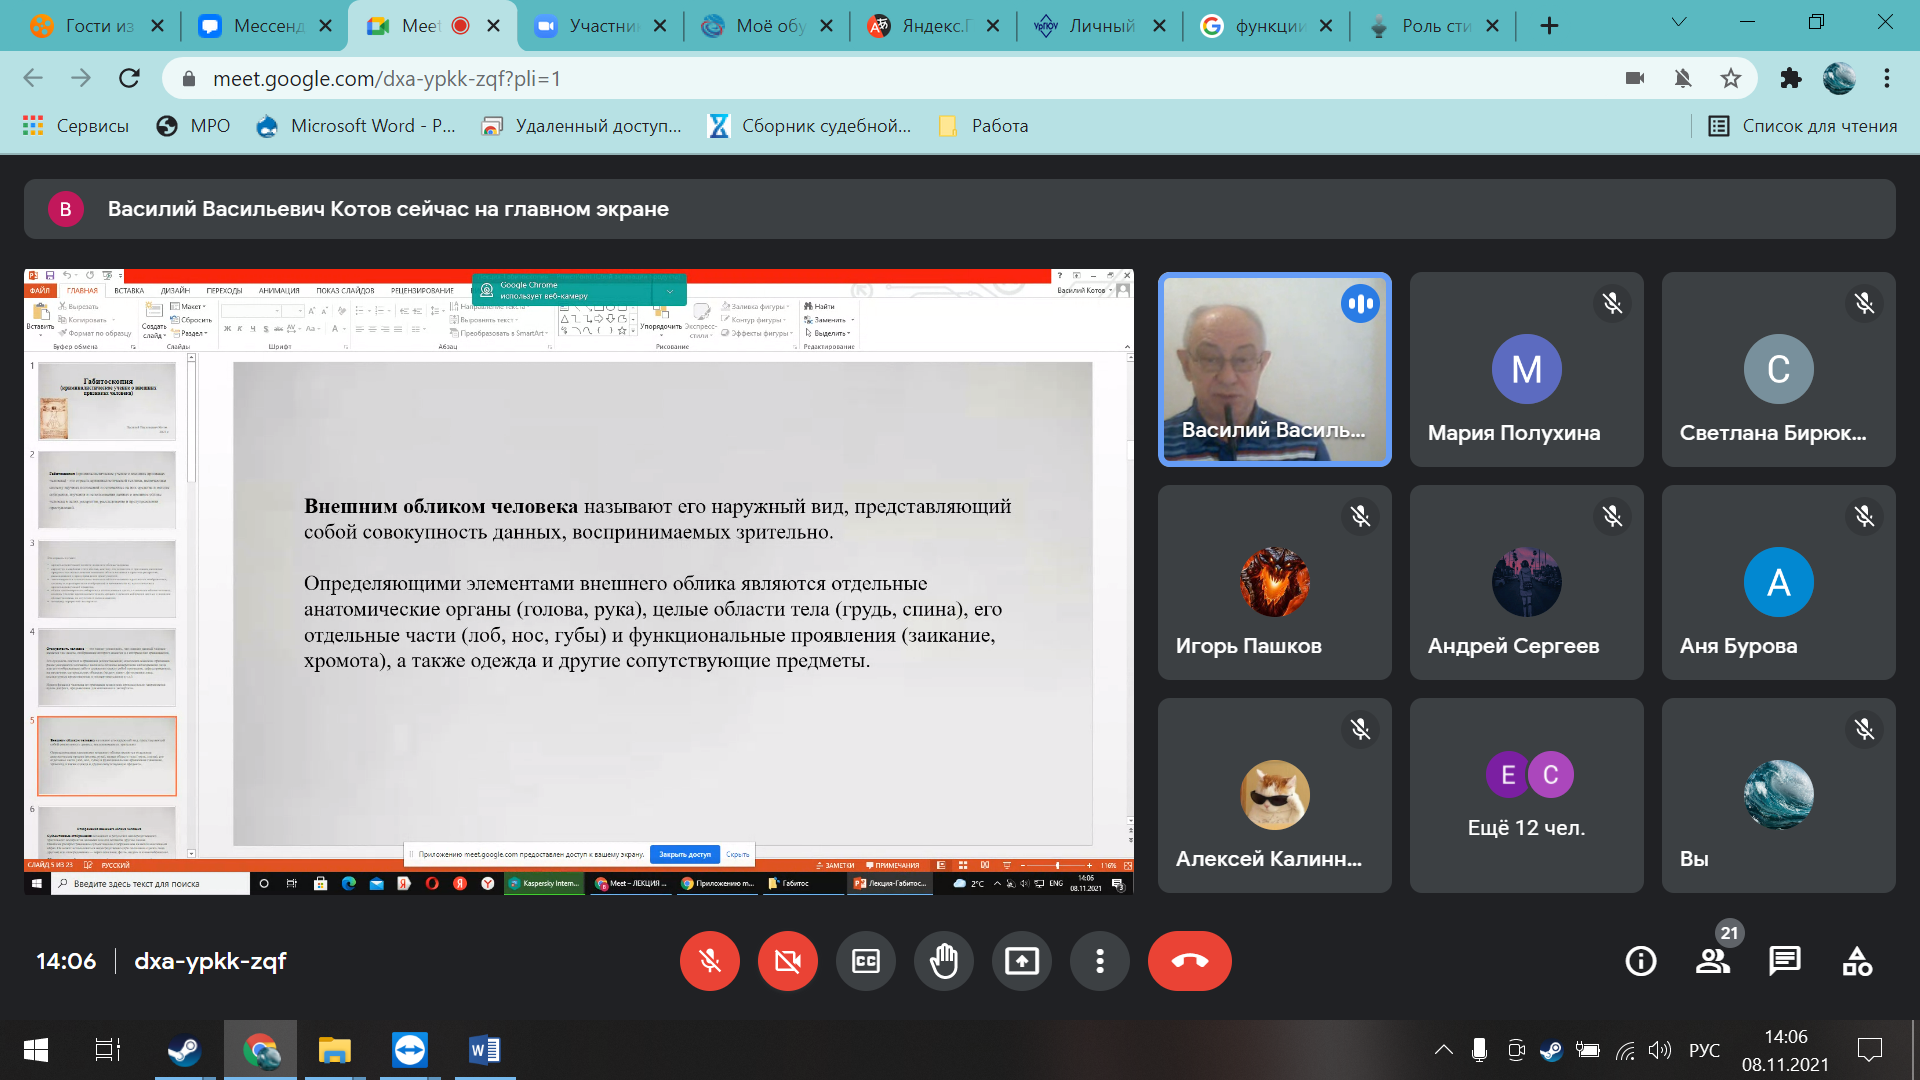Open the Удаленный доступ bookmark

(582, 126)
